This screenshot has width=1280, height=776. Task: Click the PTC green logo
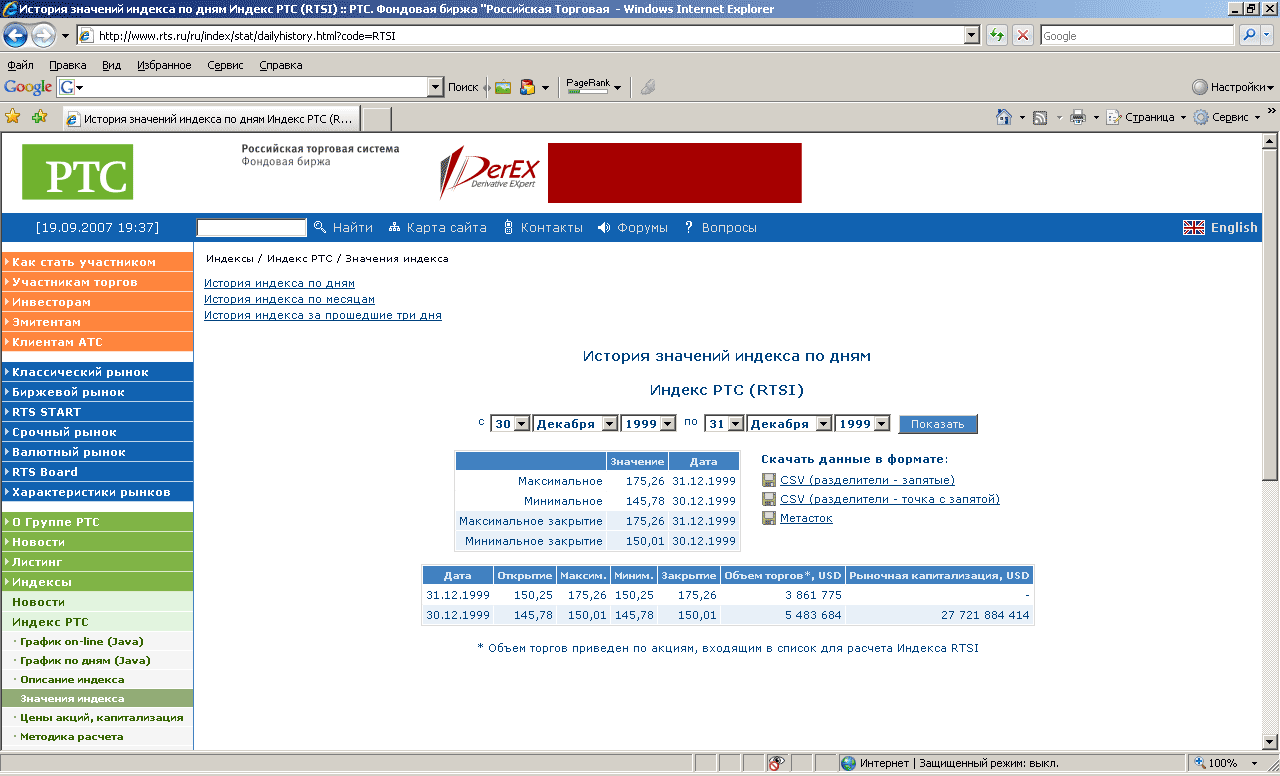[x=77, y=172]
